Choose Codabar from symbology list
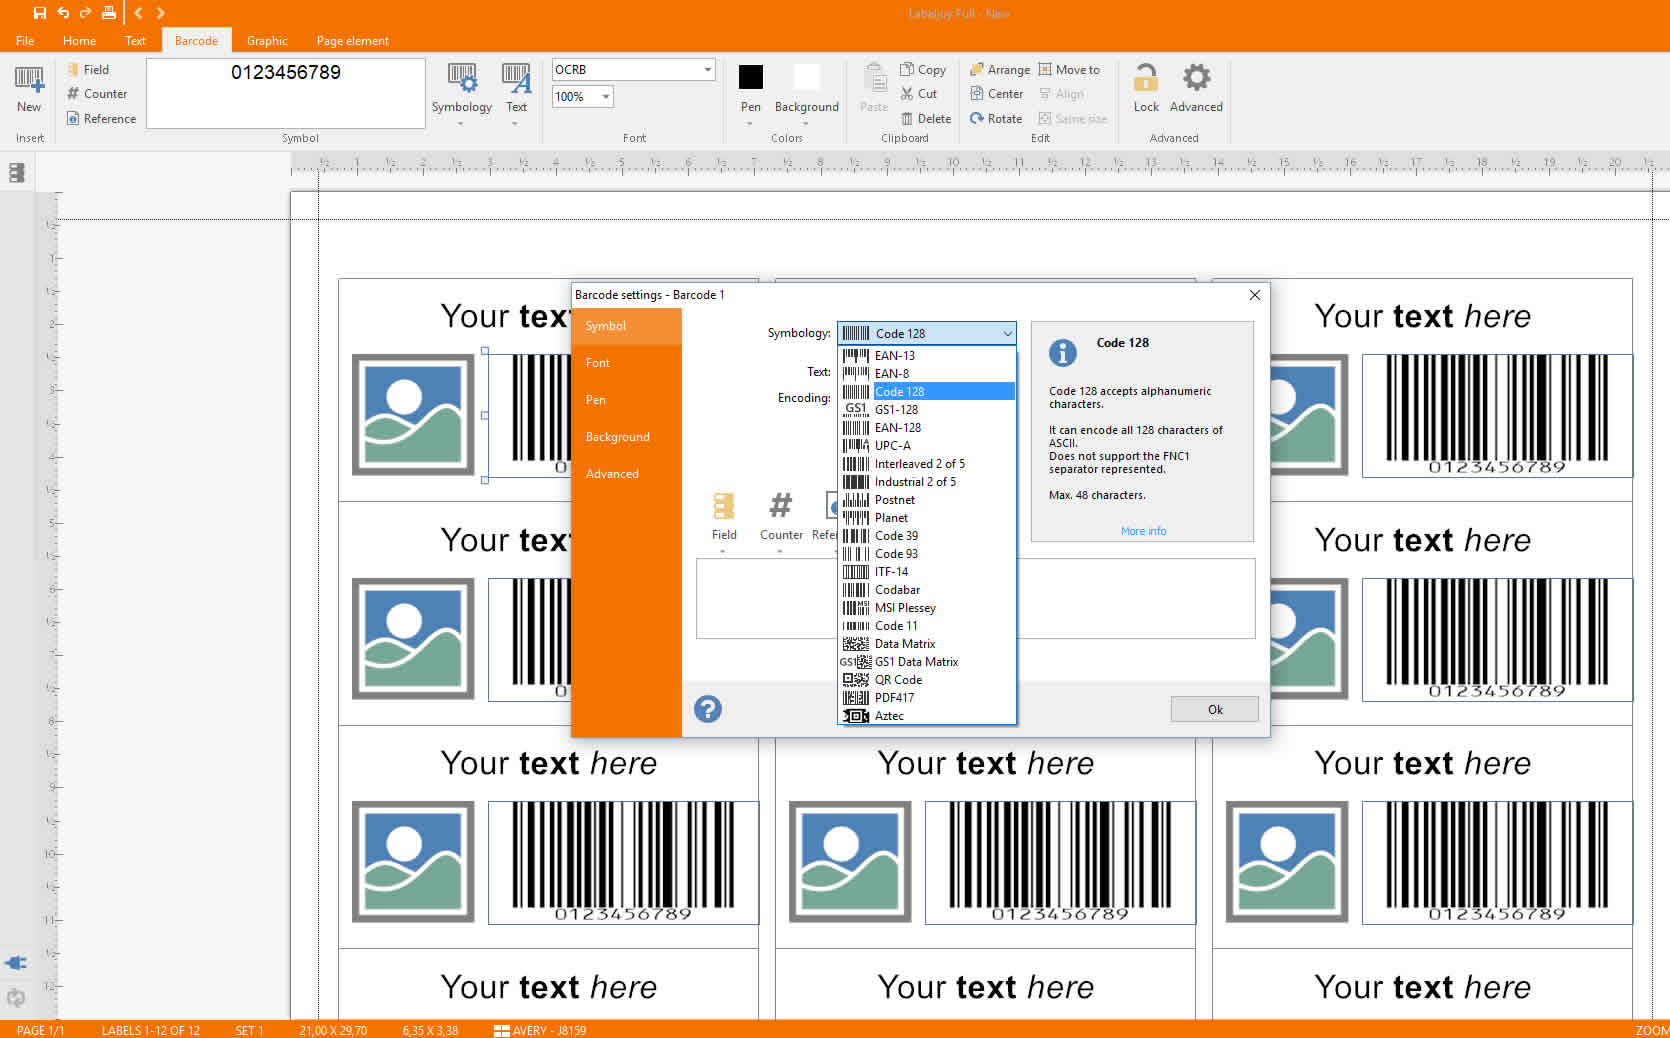1670x1038 pixels. click(x=927, y=589)
